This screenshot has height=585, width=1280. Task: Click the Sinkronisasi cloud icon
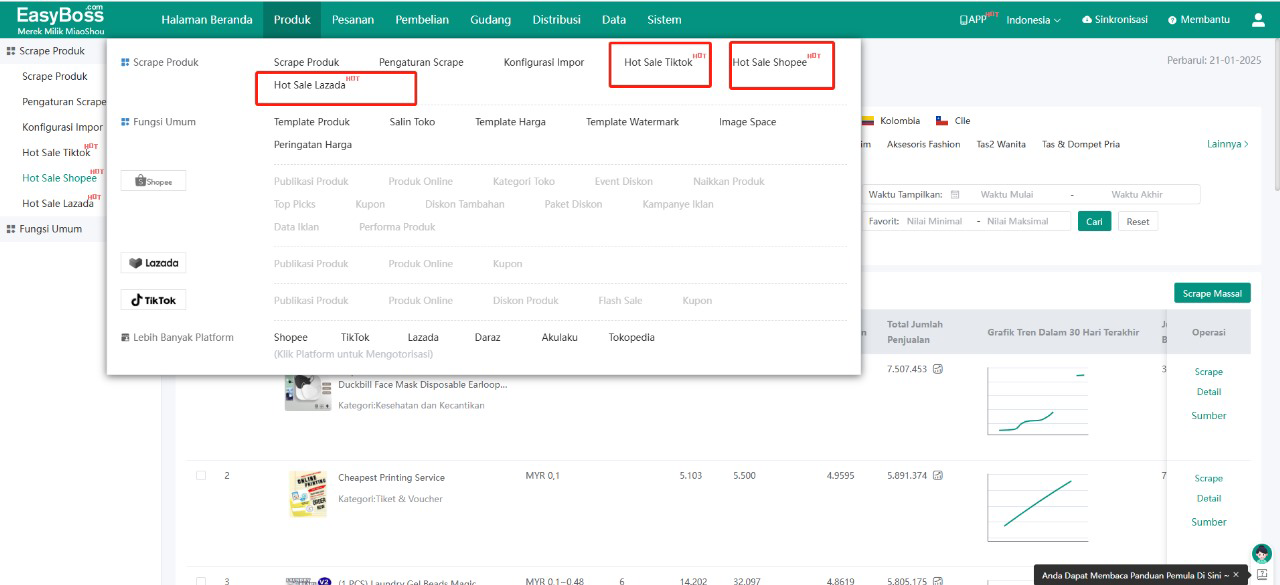(1087, 20)
